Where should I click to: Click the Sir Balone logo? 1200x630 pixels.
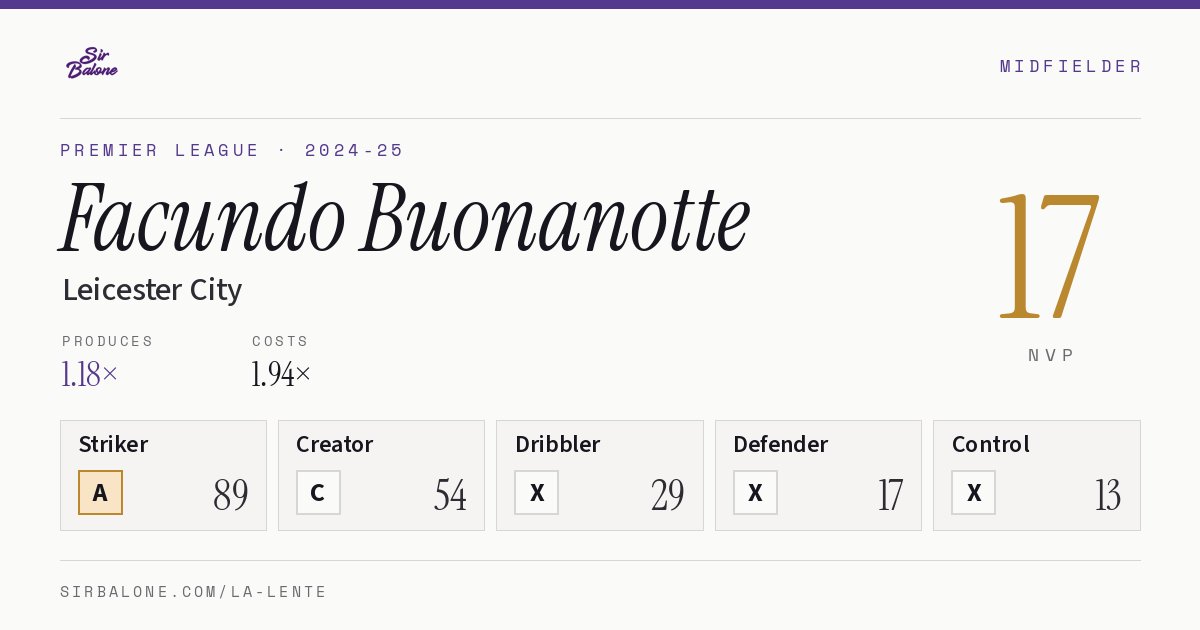(x=92, y=63)
